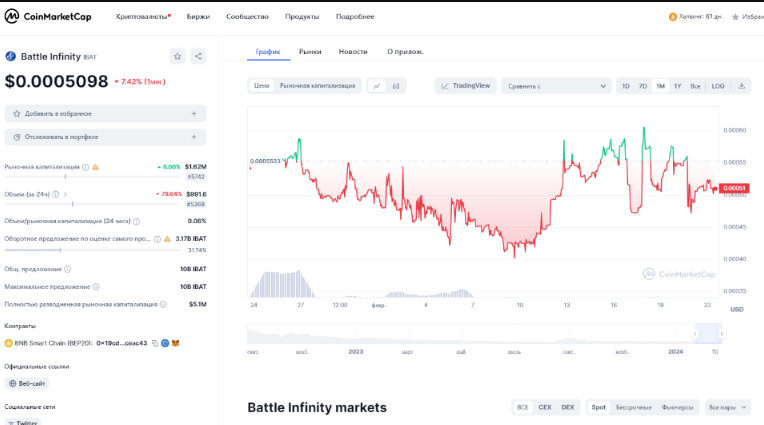764x425 pixels.
Task: Set chart range to 7D
Action: (x=643, y=86)
